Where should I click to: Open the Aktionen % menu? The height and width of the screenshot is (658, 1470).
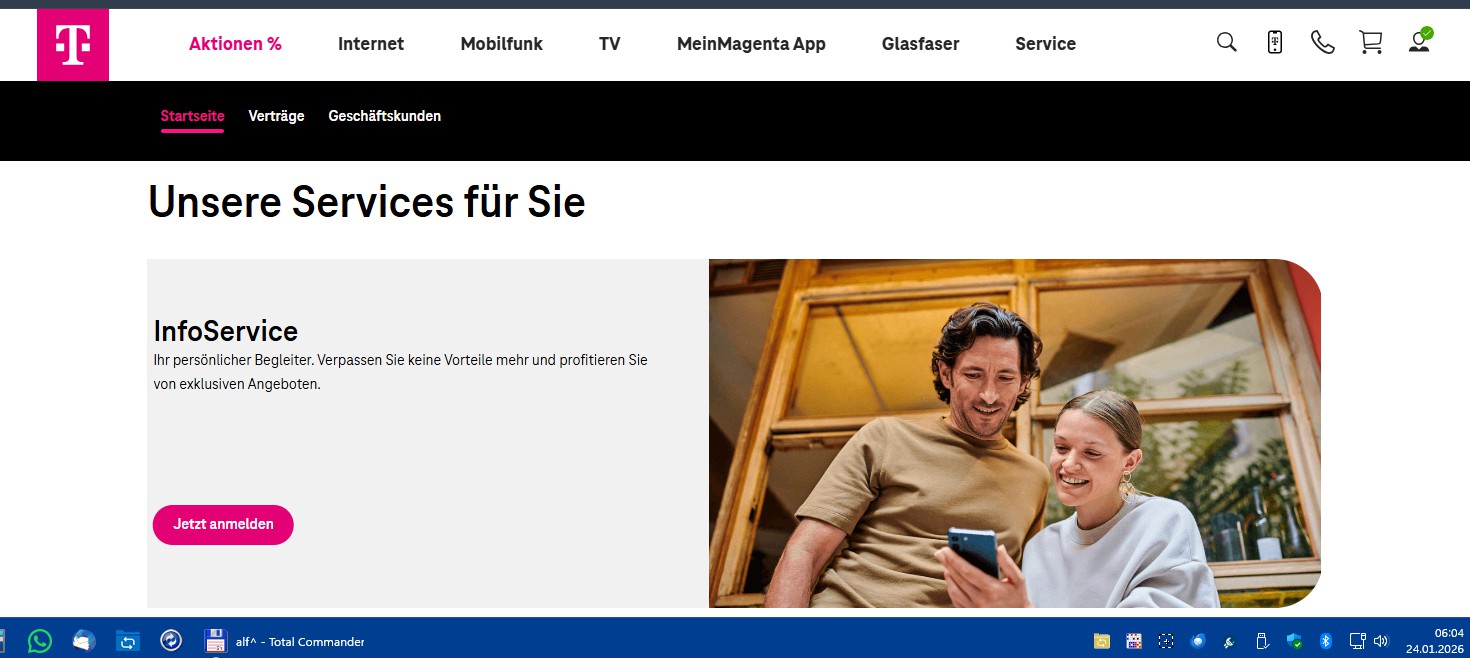235,44
